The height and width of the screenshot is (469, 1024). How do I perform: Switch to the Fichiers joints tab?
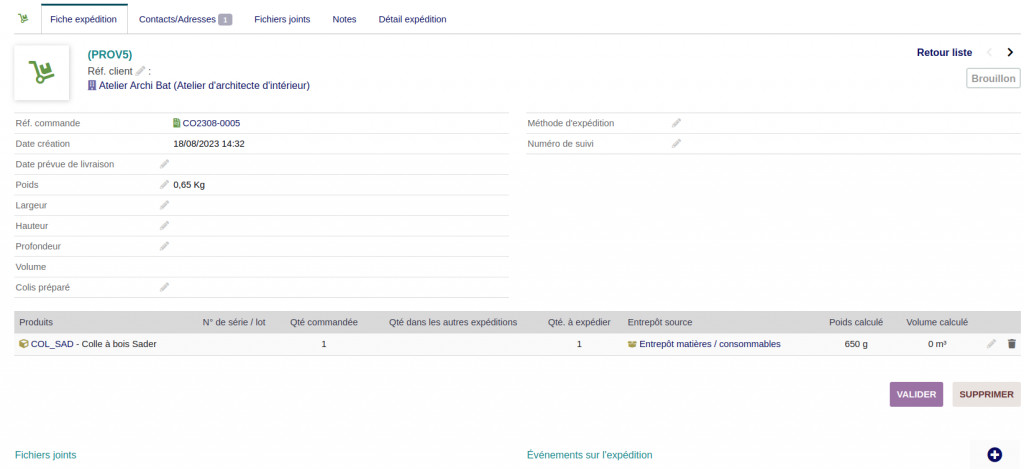(x=282, y=19)
